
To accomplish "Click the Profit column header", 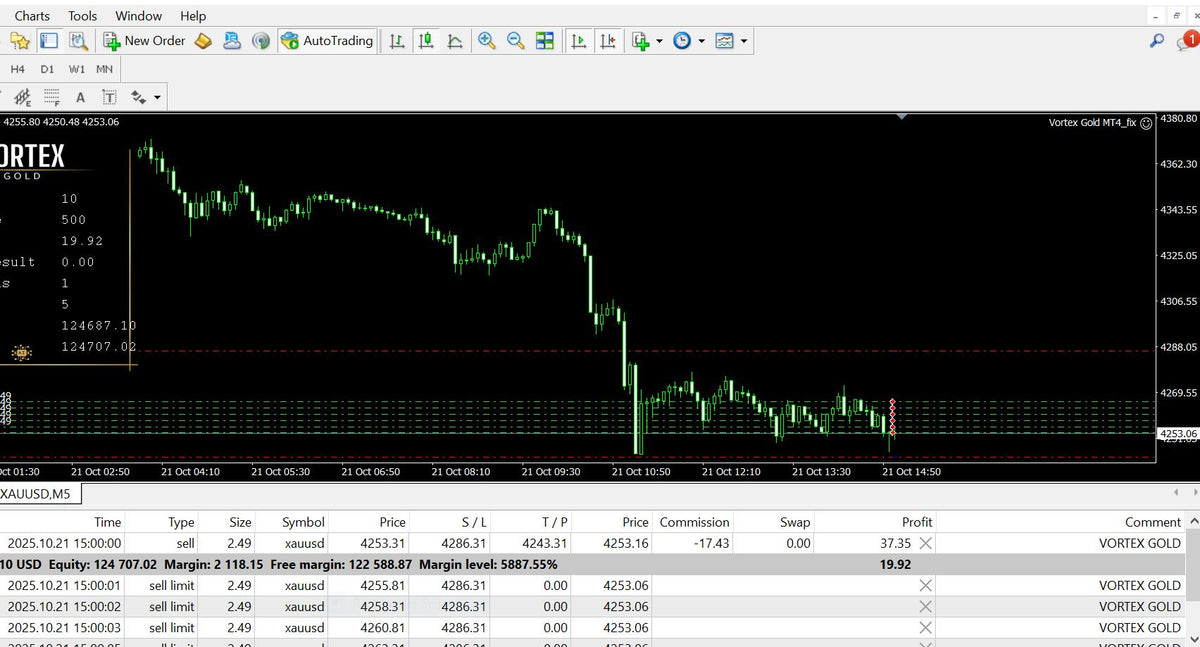I will tap(916, 522).
